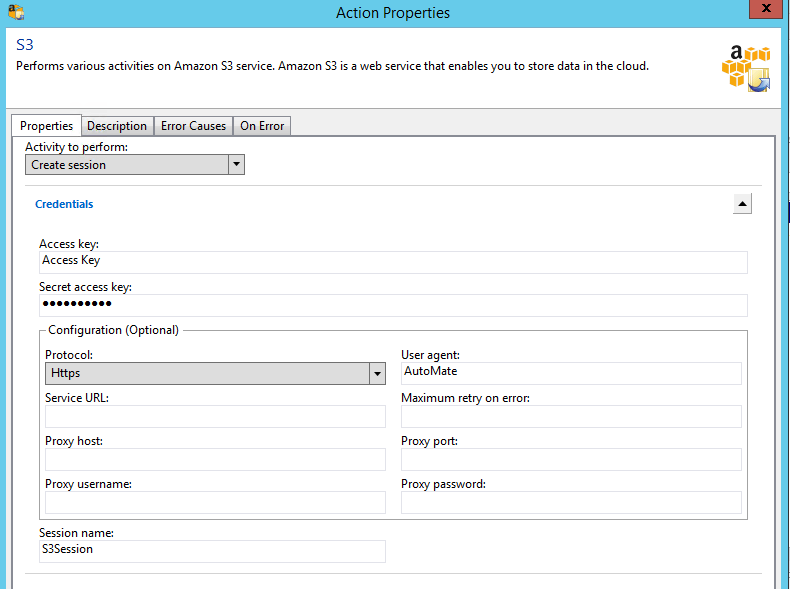
Task: Click inside the Proxy password field
Action: [571, 502]
